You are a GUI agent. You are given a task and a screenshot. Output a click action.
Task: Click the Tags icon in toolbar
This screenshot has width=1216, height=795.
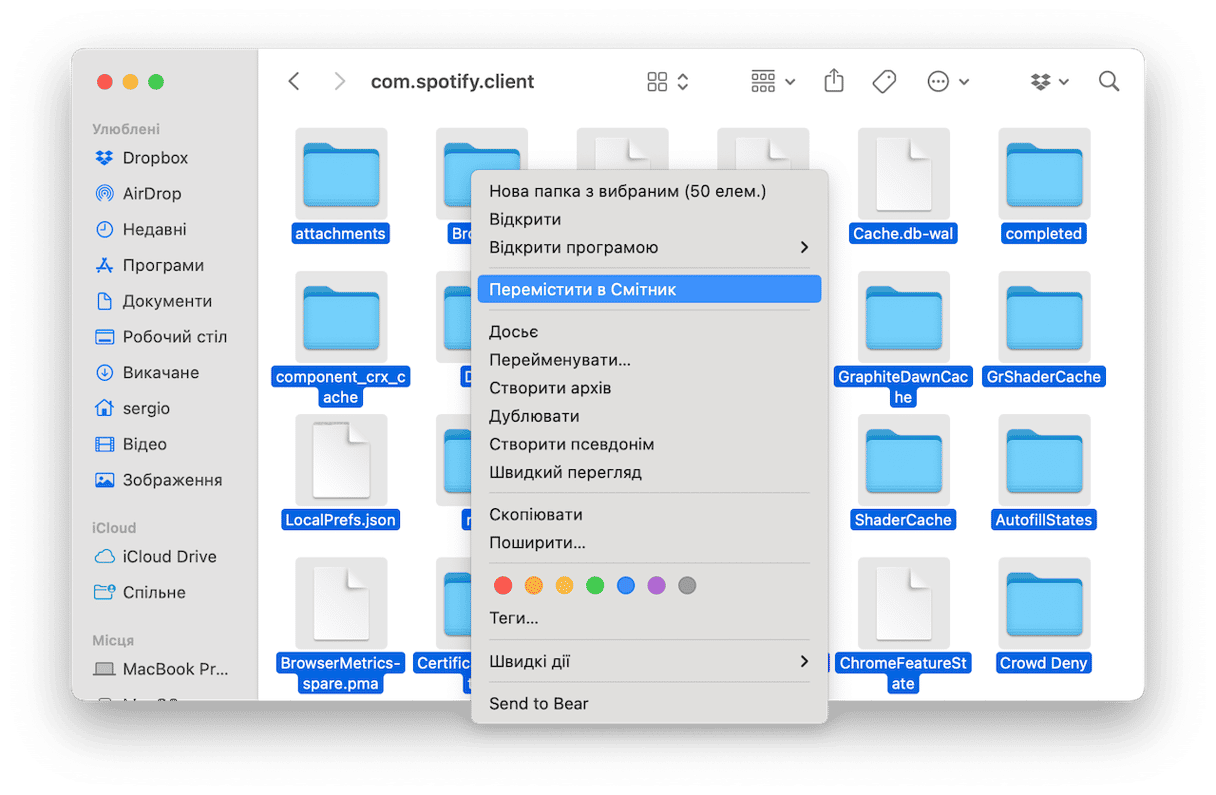(x=884, y=82)
